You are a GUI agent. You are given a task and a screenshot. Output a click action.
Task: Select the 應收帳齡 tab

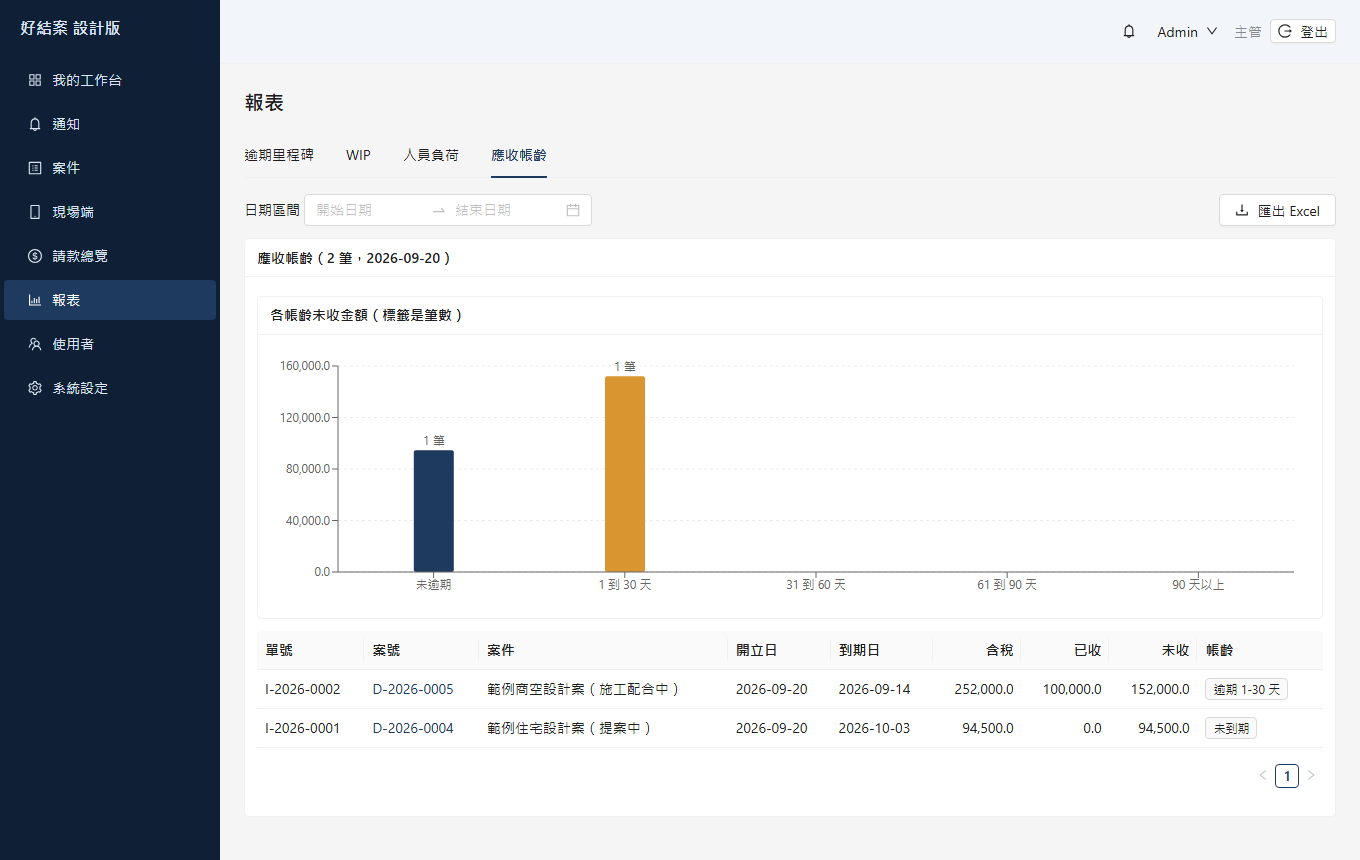(519, 155)
